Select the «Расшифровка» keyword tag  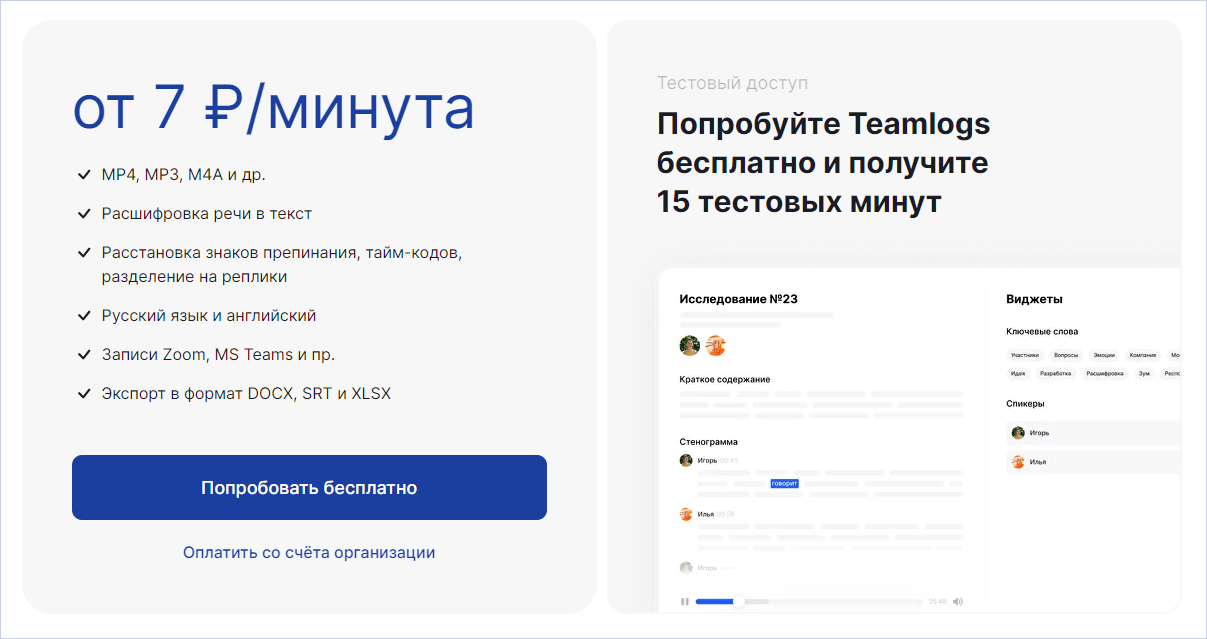(1105, 374)
